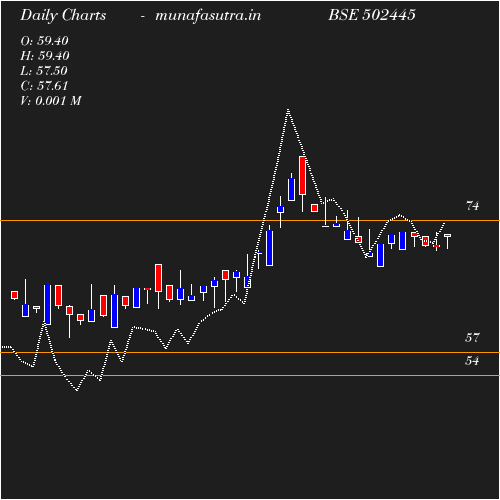Click the low value 'L: 57.50'
Viewport: 500px width, 500px height.
[x=44, y=71]
